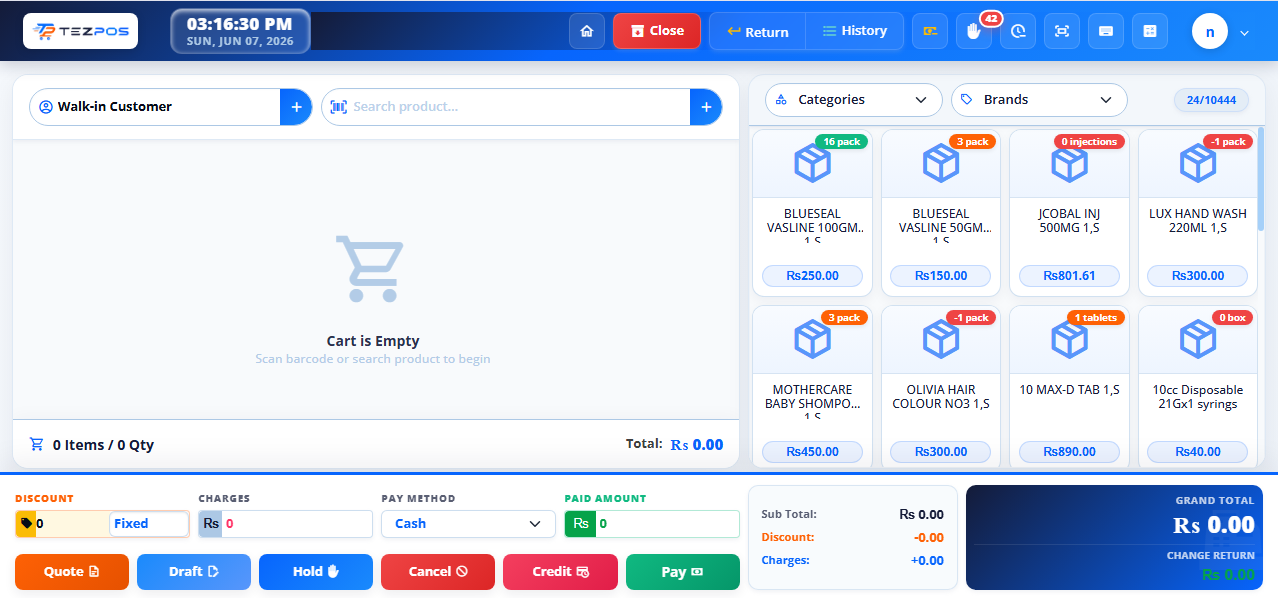Image resolution: width=1278 pixels, height=598 pixels.
Task: Select the Walk-in Customer field
Action: 155,107
